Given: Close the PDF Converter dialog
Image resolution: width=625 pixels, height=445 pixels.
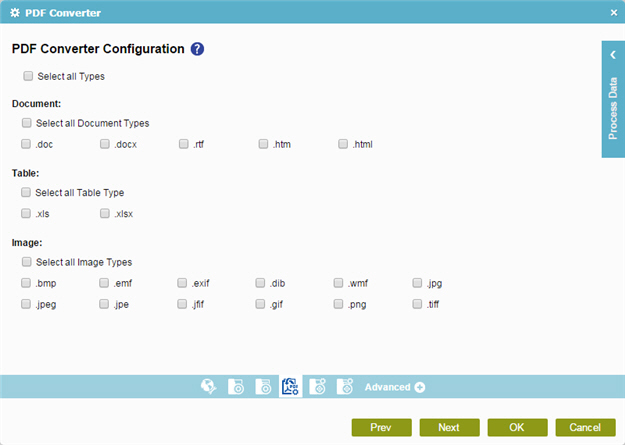Looking at the screenshot, I should pyautogui.click(x=614, y=13).
